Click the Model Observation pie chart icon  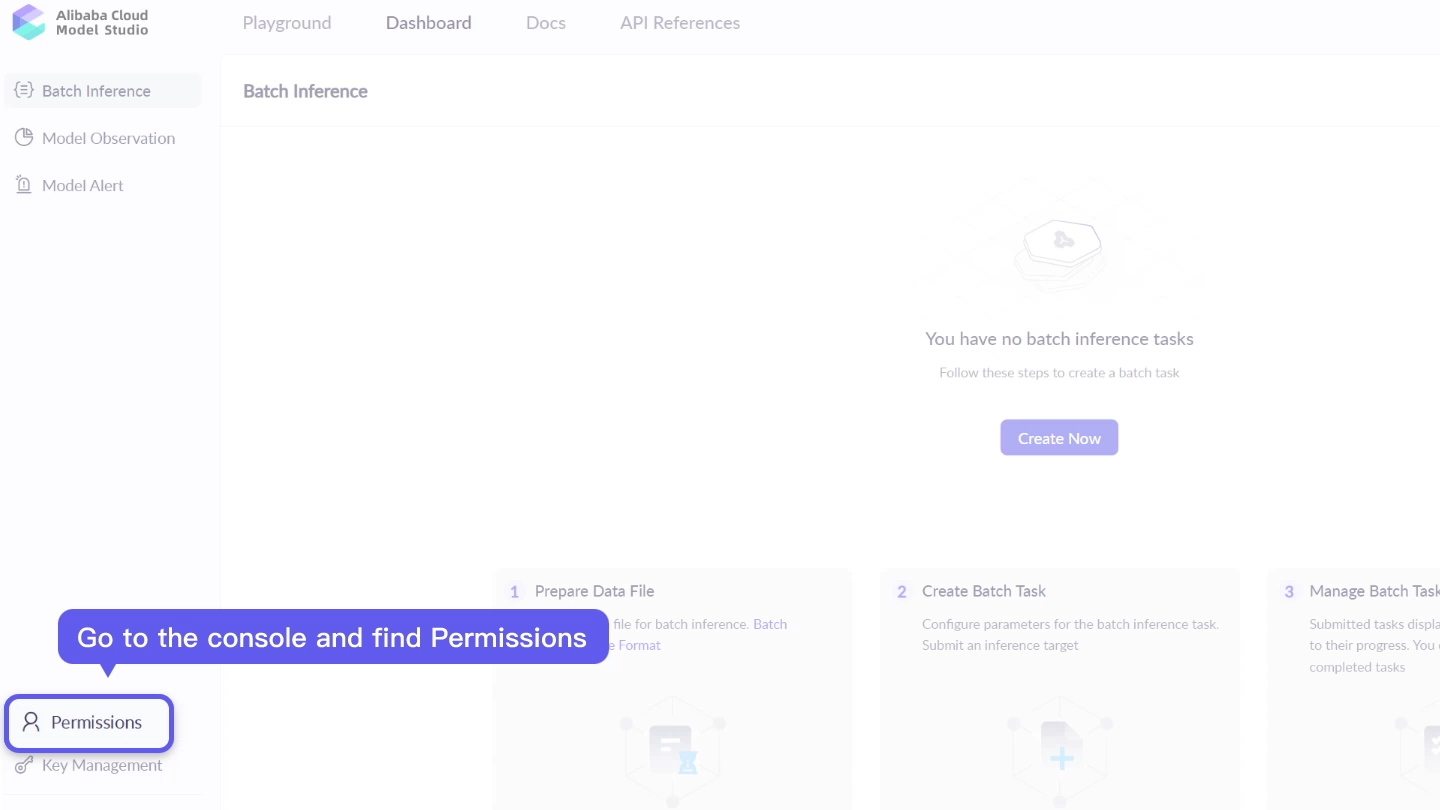[24, 137]
